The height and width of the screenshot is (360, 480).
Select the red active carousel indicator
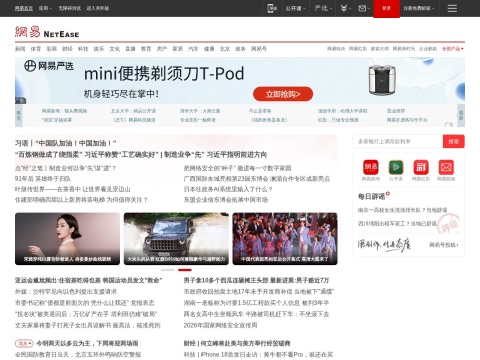(x=185, y=270)
